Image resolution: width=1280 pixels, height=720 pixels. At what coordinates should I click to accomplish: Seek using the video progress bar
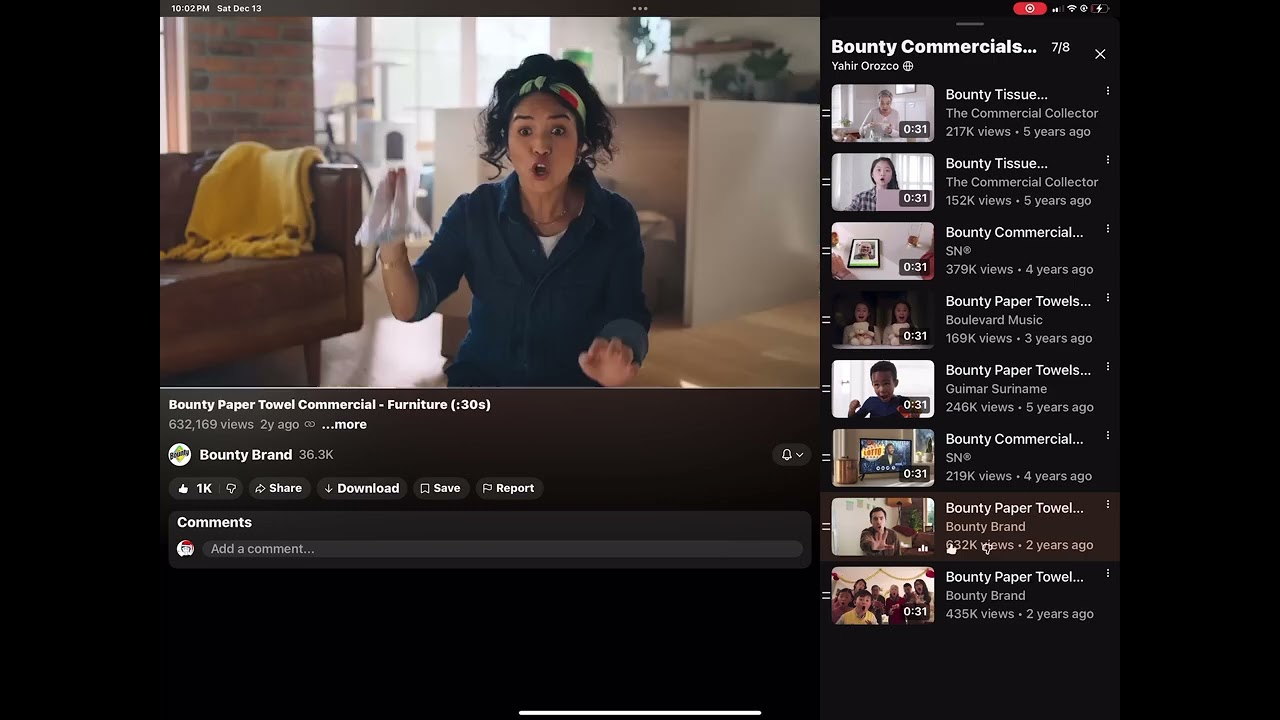coord(490,387)
